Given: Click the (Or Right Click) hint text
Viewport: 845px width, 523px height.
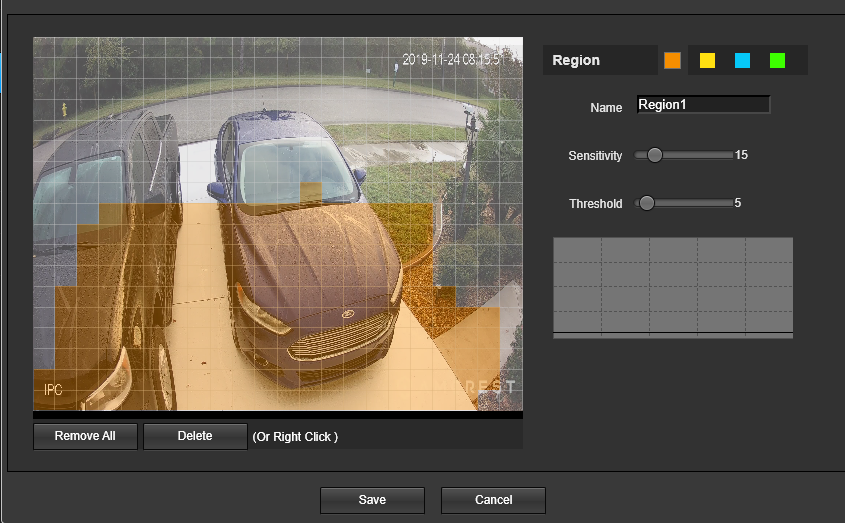Looking at the screenshot, I should coord(295,437).
